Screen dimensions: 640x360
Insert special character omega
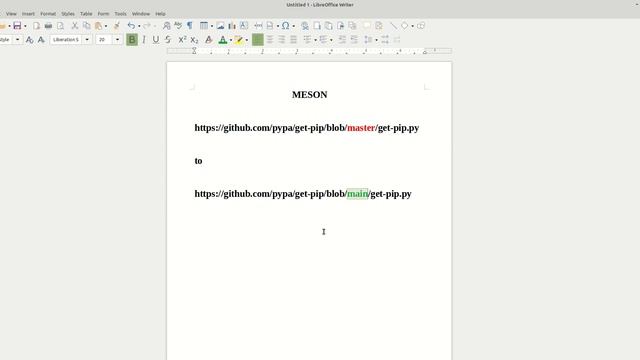pyautogui.click(x=286, y=26)
